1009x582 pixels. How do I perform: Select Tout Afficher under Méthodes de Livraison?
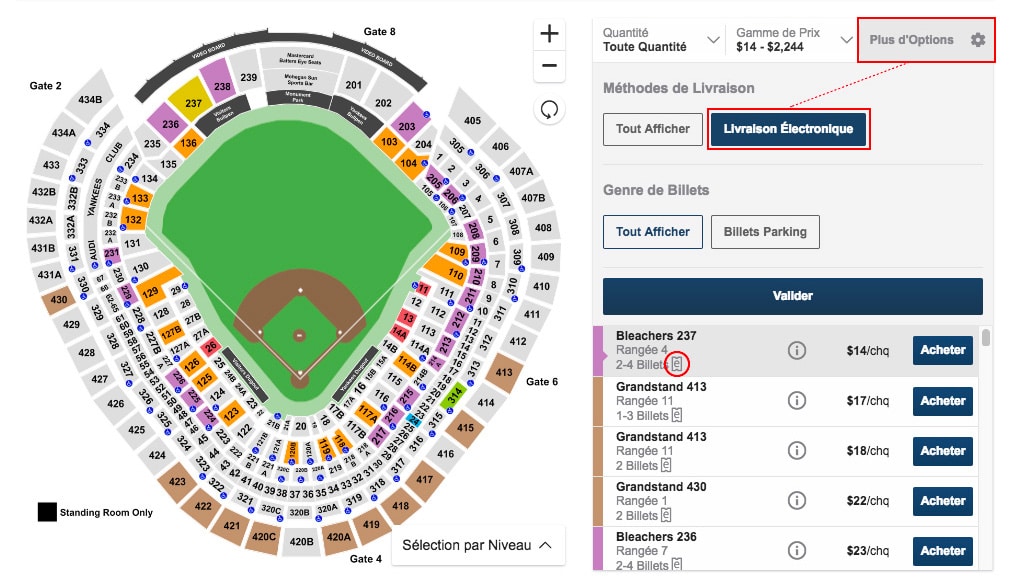pos(653,129)
